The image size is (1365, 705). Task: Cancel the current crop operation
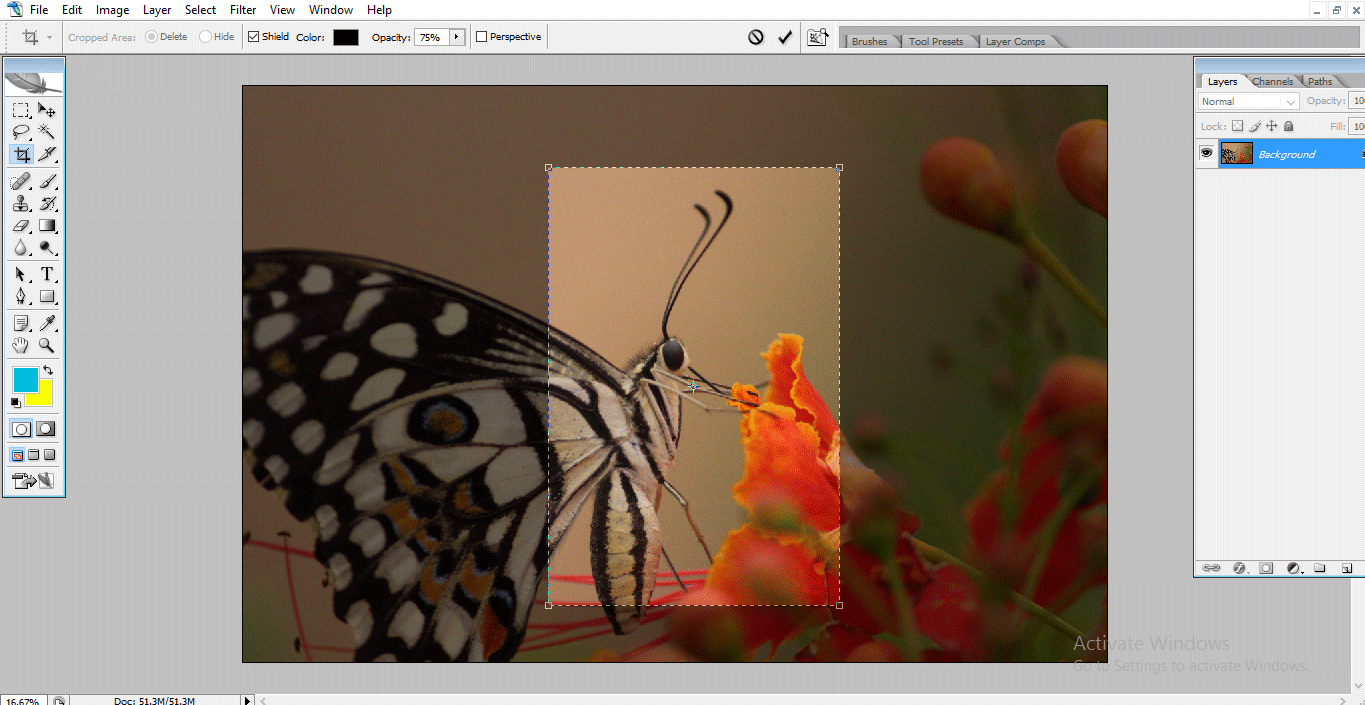756,37
